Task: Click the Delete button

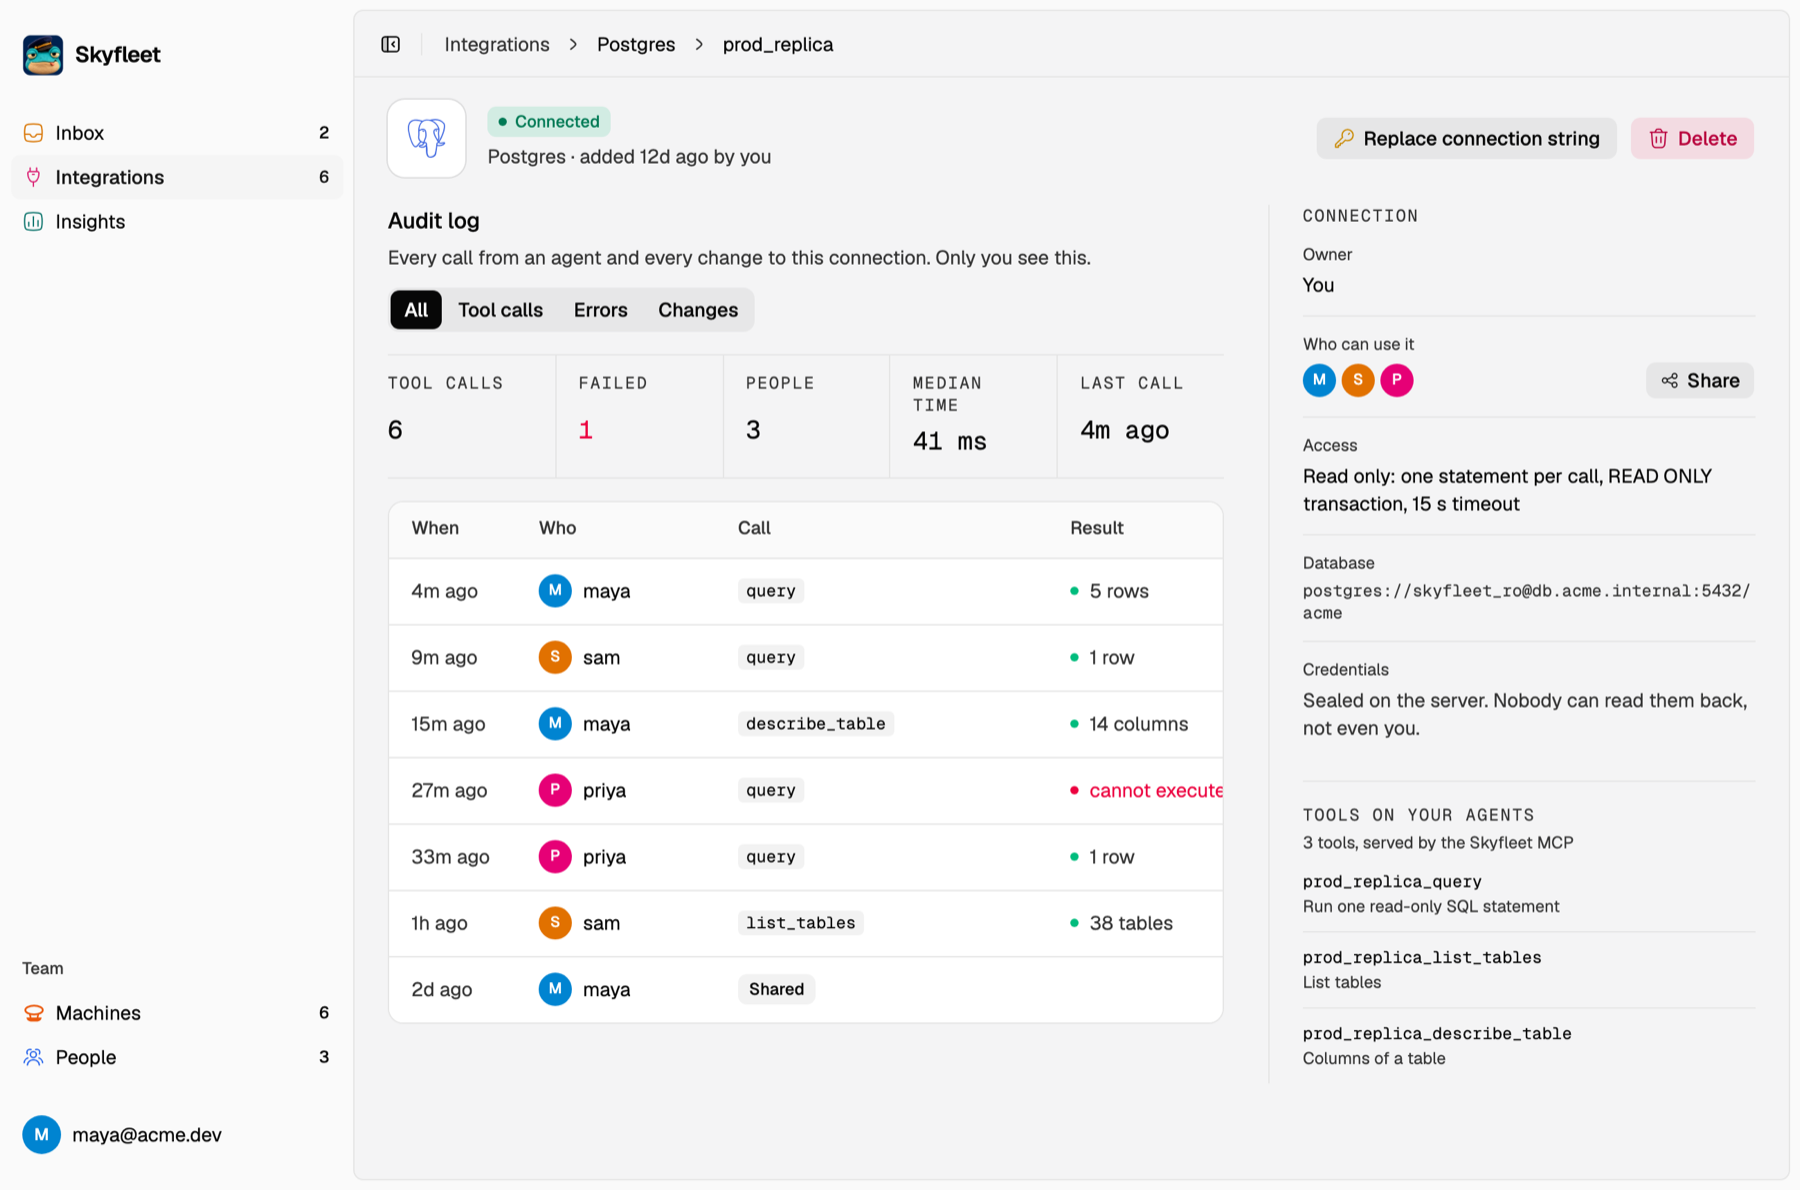Action: pos(1692,138)
